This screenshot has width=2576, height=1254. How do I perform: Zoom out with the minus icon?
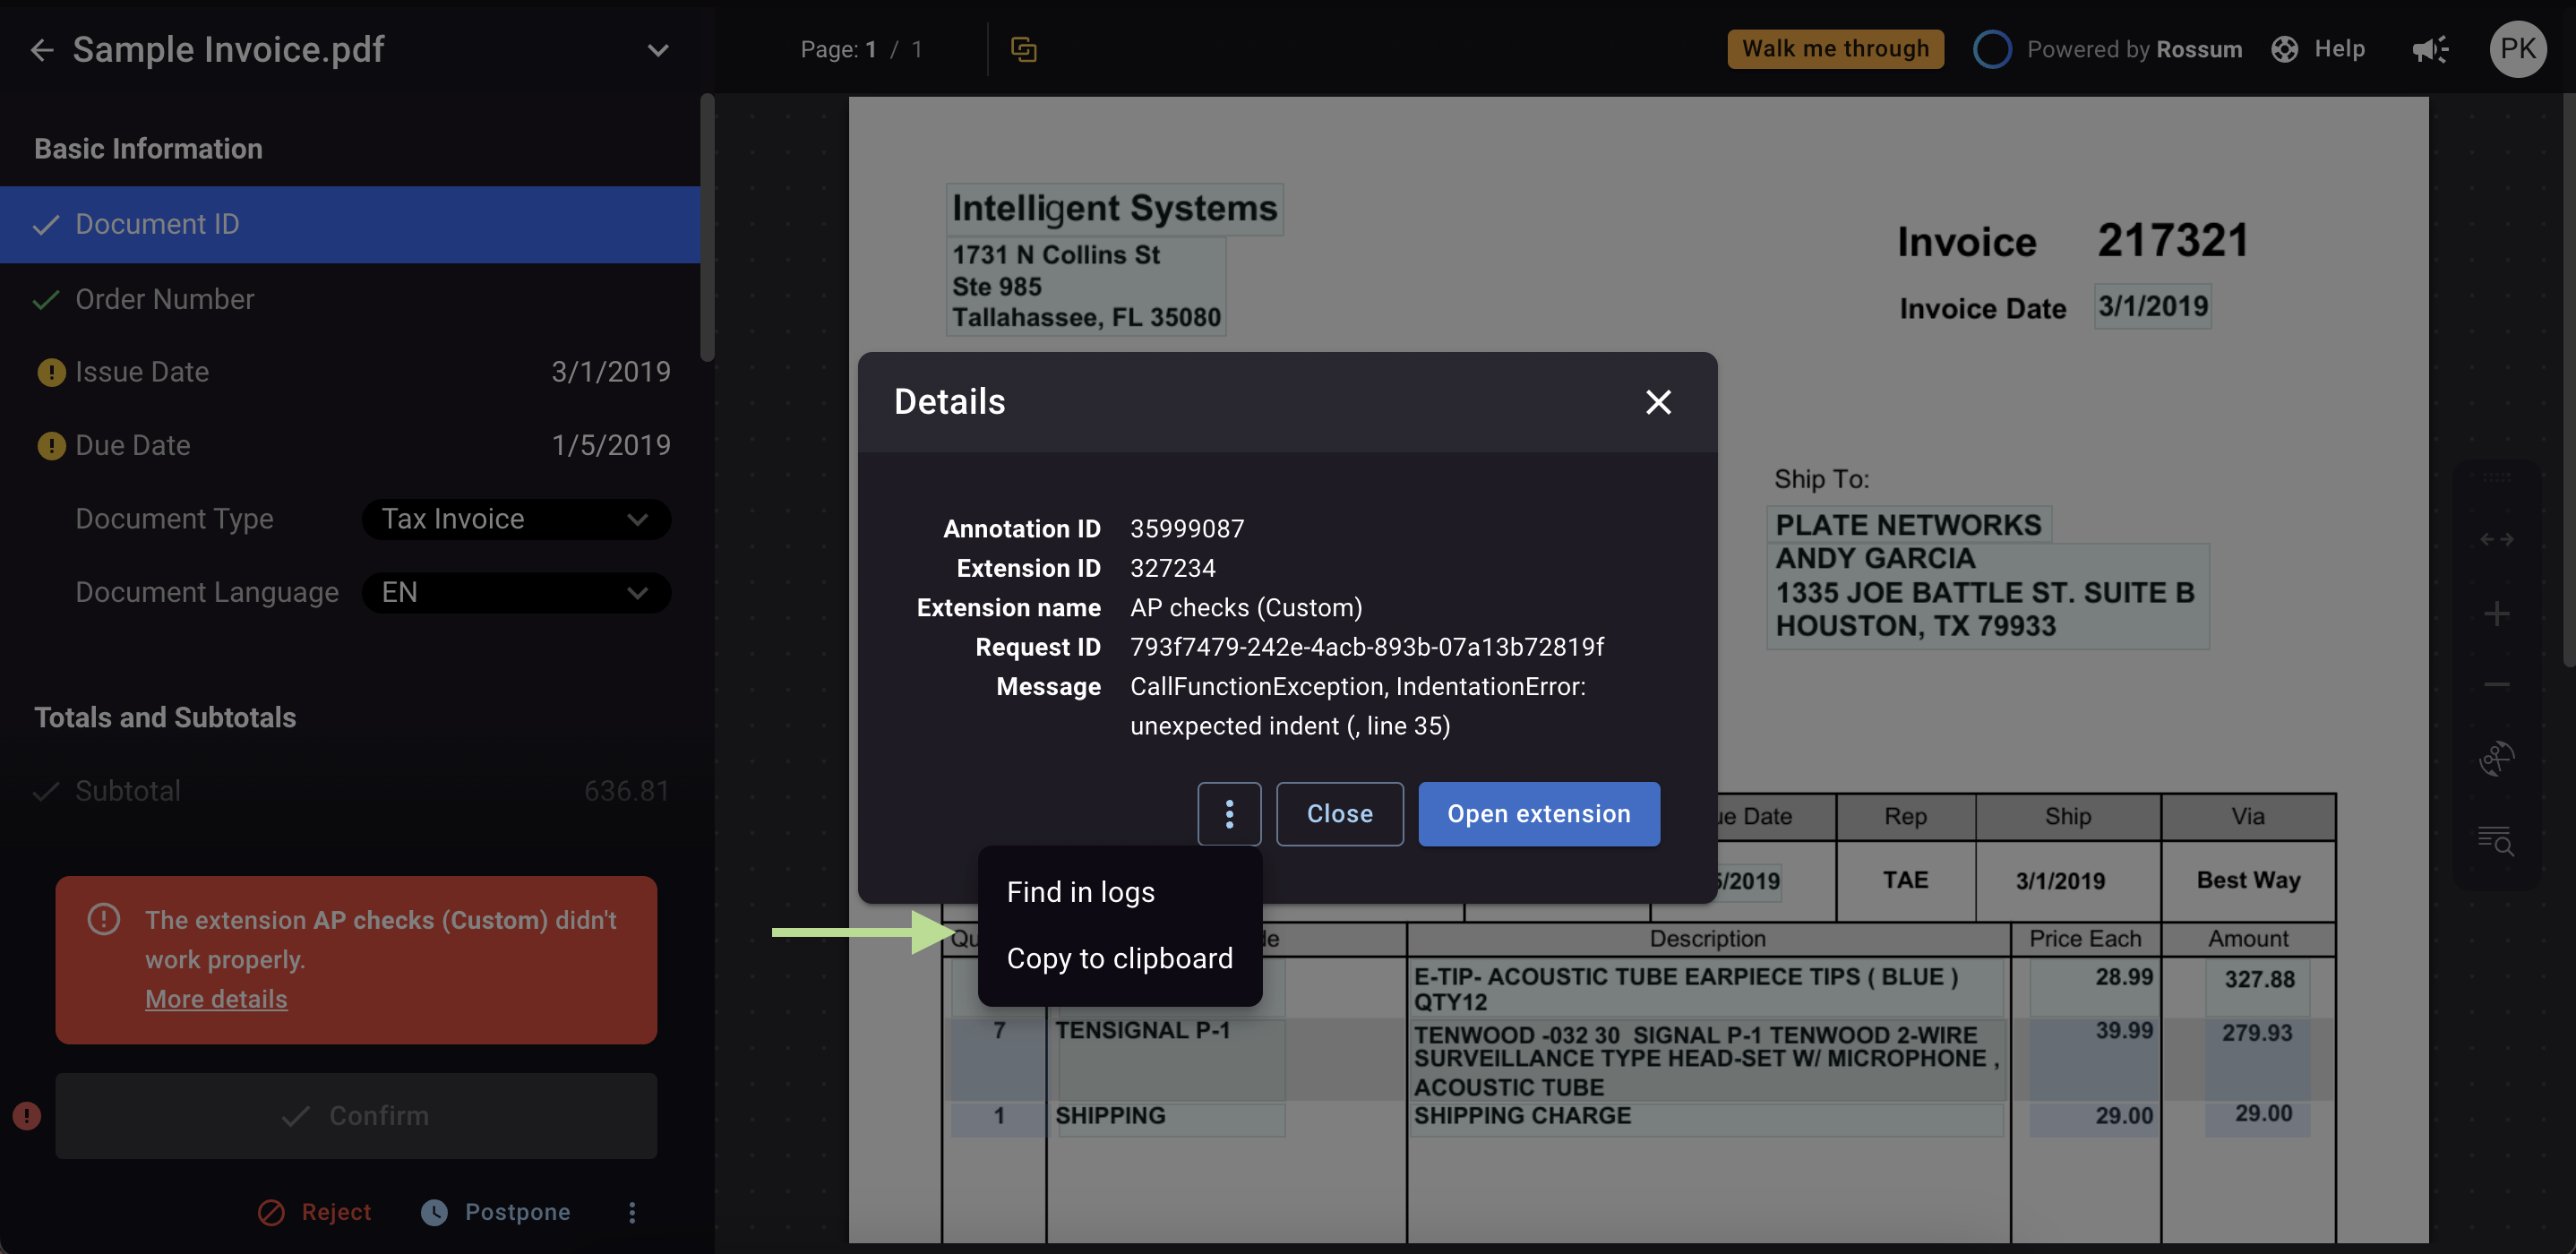click(x=2496, y=685)
